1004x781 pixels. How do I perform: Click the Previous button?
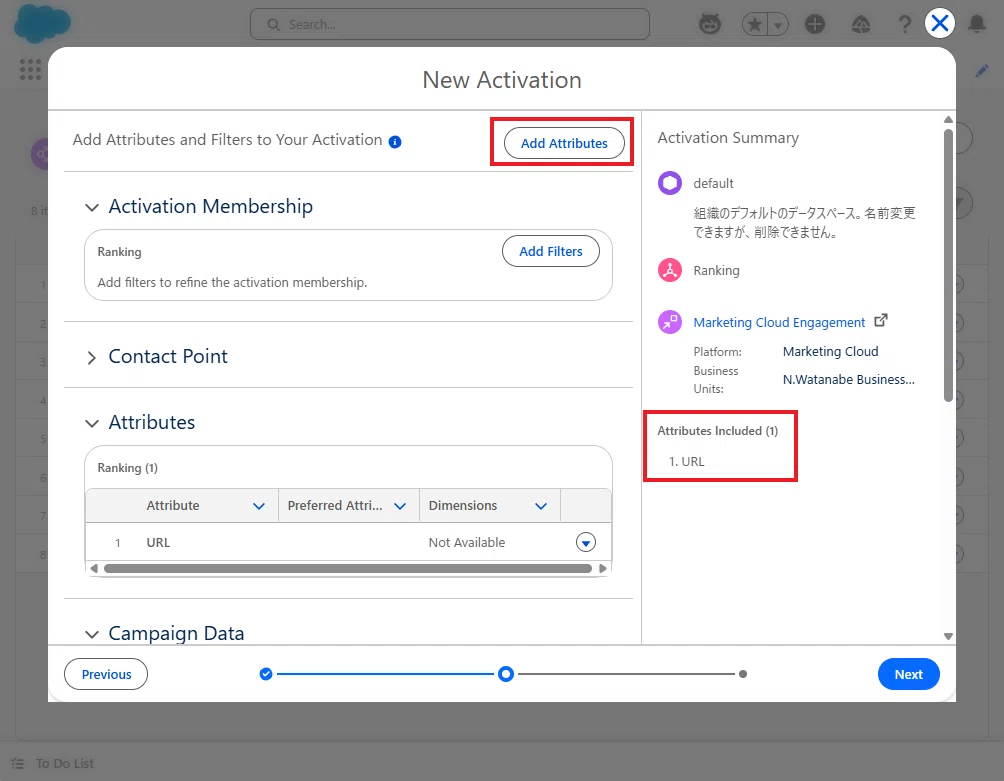106,674
